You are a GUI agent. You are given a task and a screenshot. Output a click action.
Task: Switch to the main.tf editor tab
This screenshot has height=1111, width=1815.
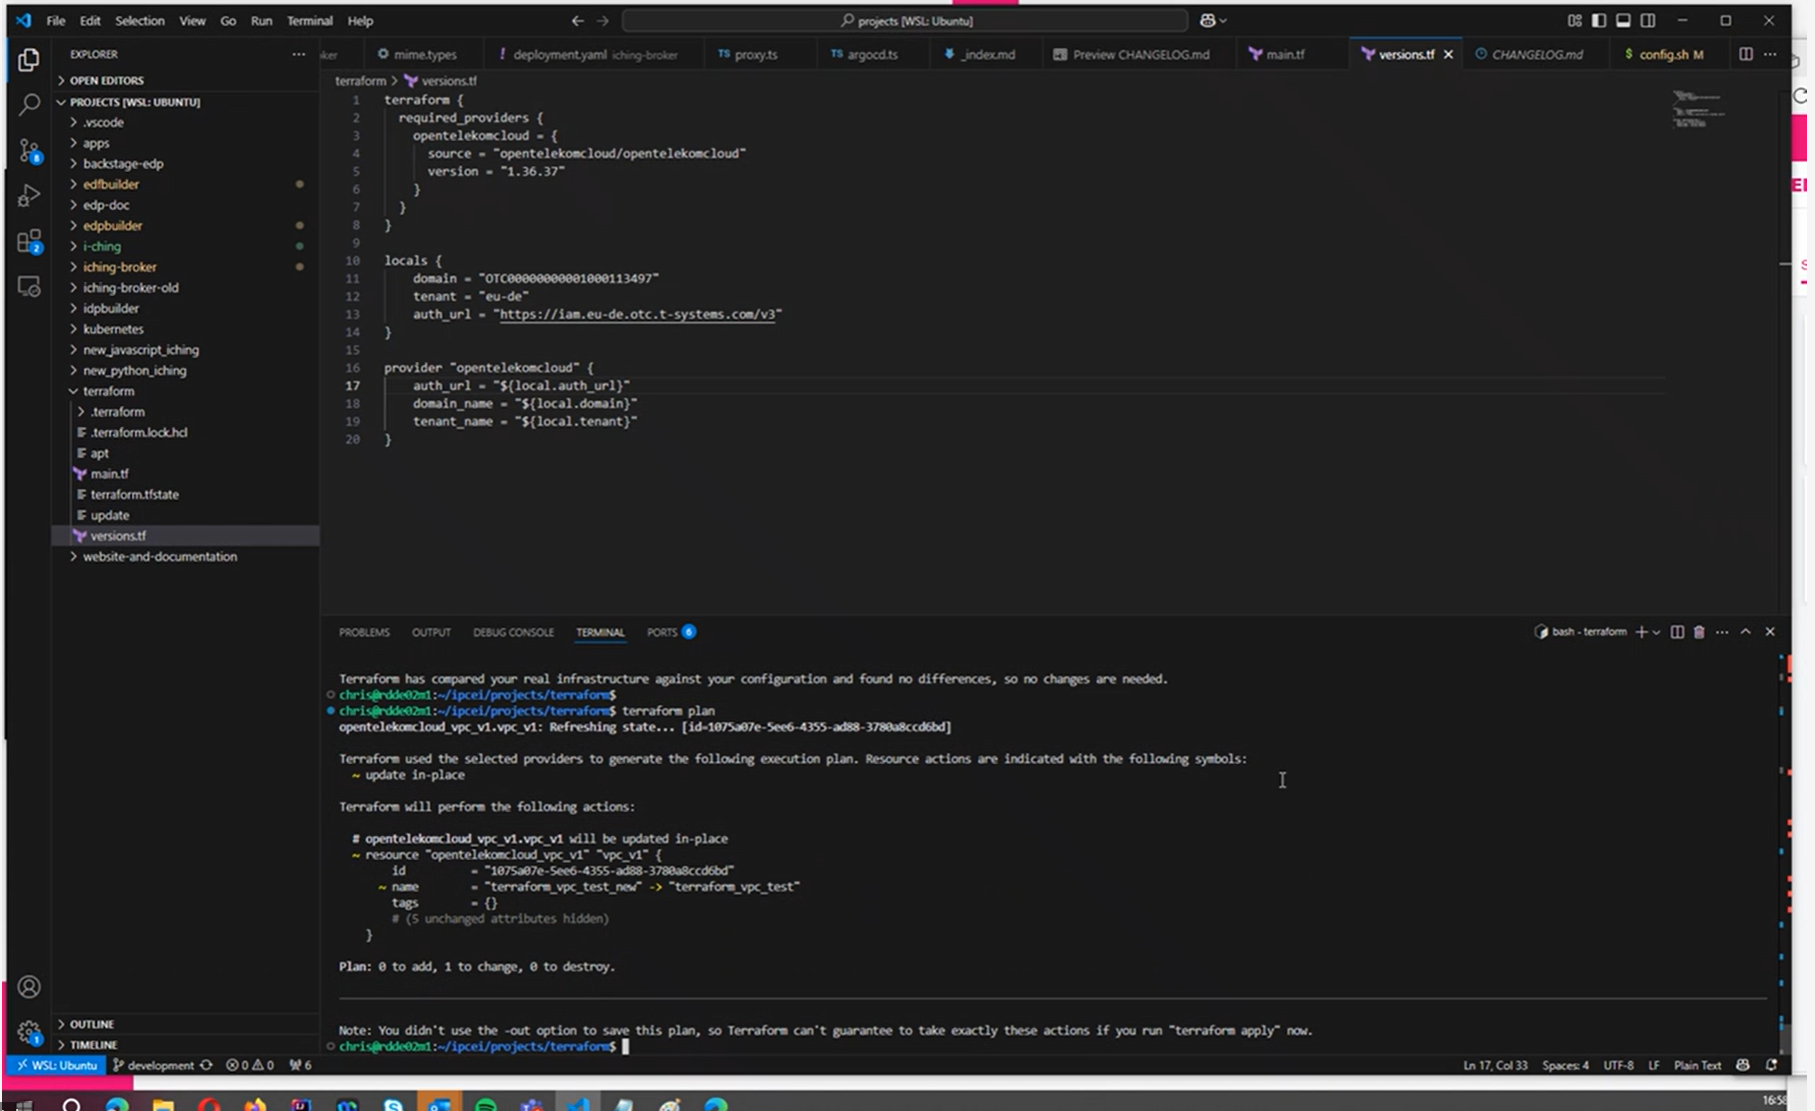(x=1285, y=54)
